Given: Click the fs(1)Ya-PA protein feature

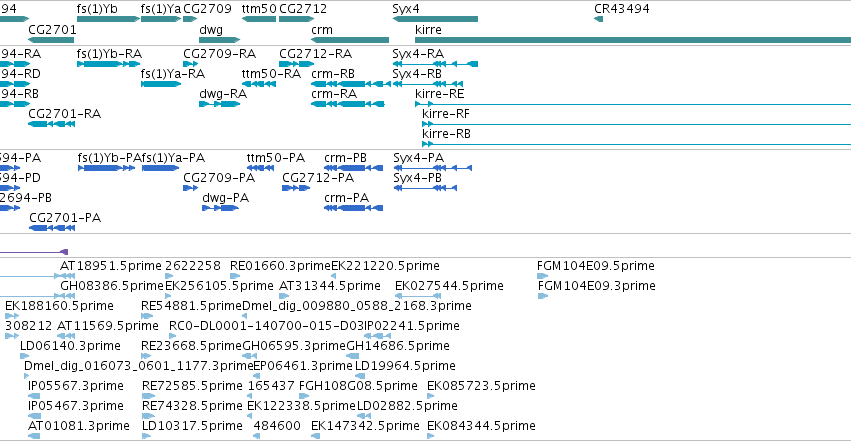Looking at the screenshot, I should (160, 168).
